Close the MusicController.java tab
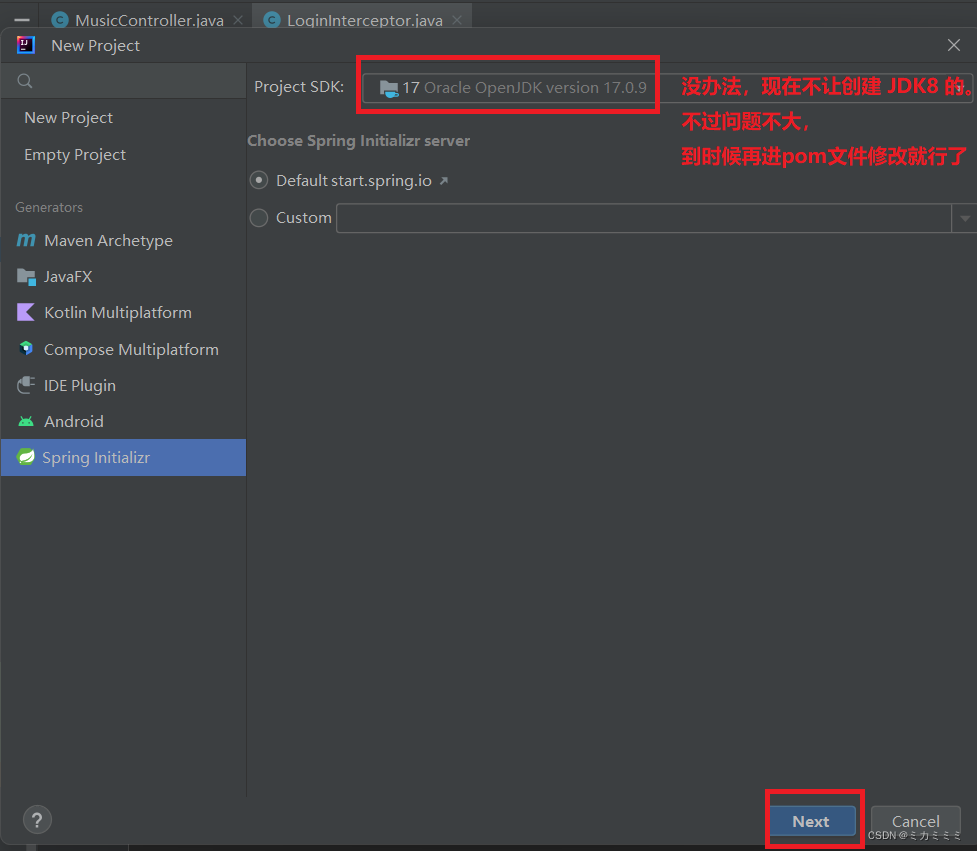The image size is (977, 851). [238, 21]
